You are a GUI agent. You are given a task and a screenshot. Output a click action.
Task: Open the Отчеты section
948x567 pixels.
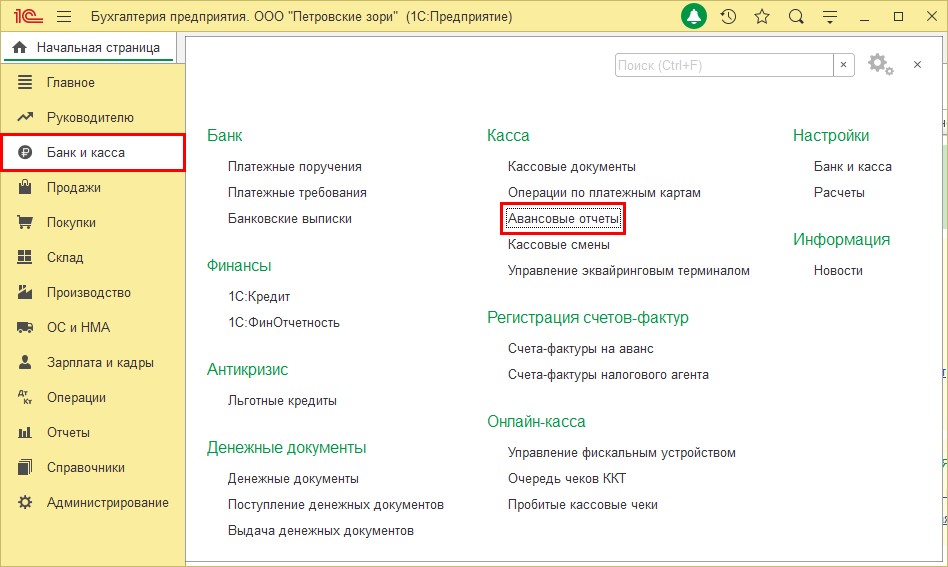(93, 433)
